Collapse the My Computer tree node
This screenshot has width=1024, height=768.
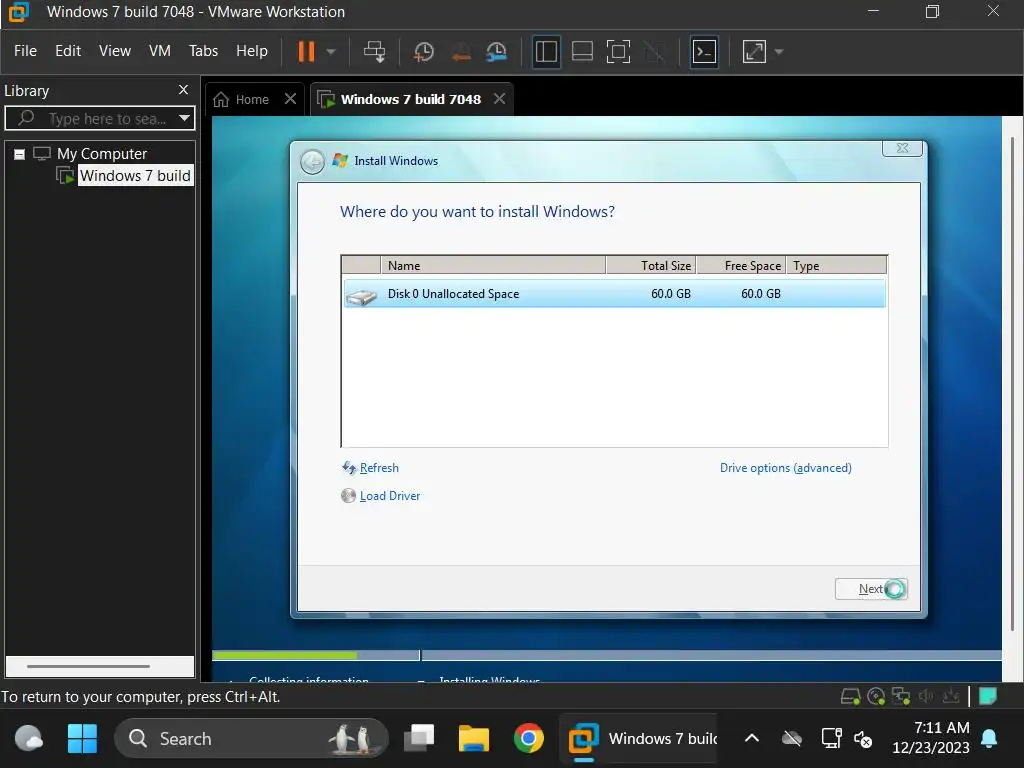20,154
